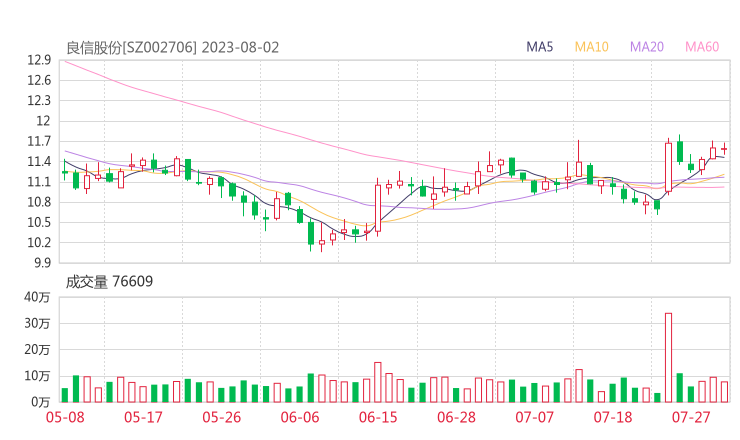Viewport: 740px width, 440px height.
Task: Click the 12.9 price axis label
Action: [39, 60]
